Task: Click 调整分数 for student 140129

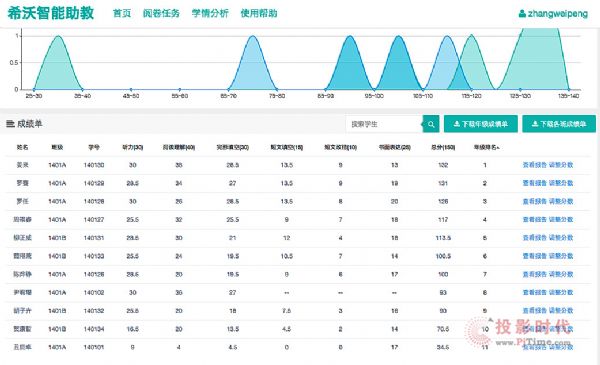Action: (561, 183)
